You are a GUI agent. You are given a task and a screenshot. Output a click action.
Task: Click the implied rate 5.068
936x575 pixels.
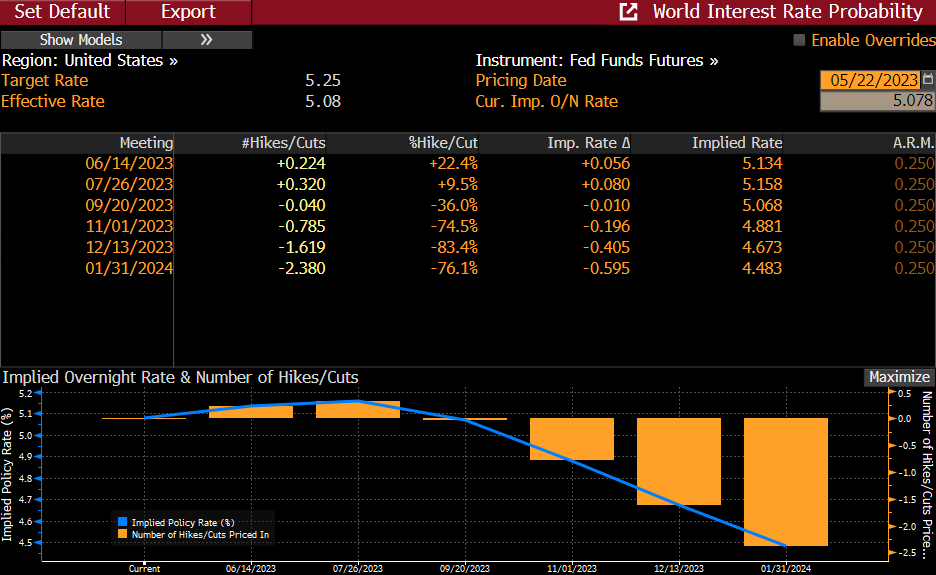coord(762,205)
